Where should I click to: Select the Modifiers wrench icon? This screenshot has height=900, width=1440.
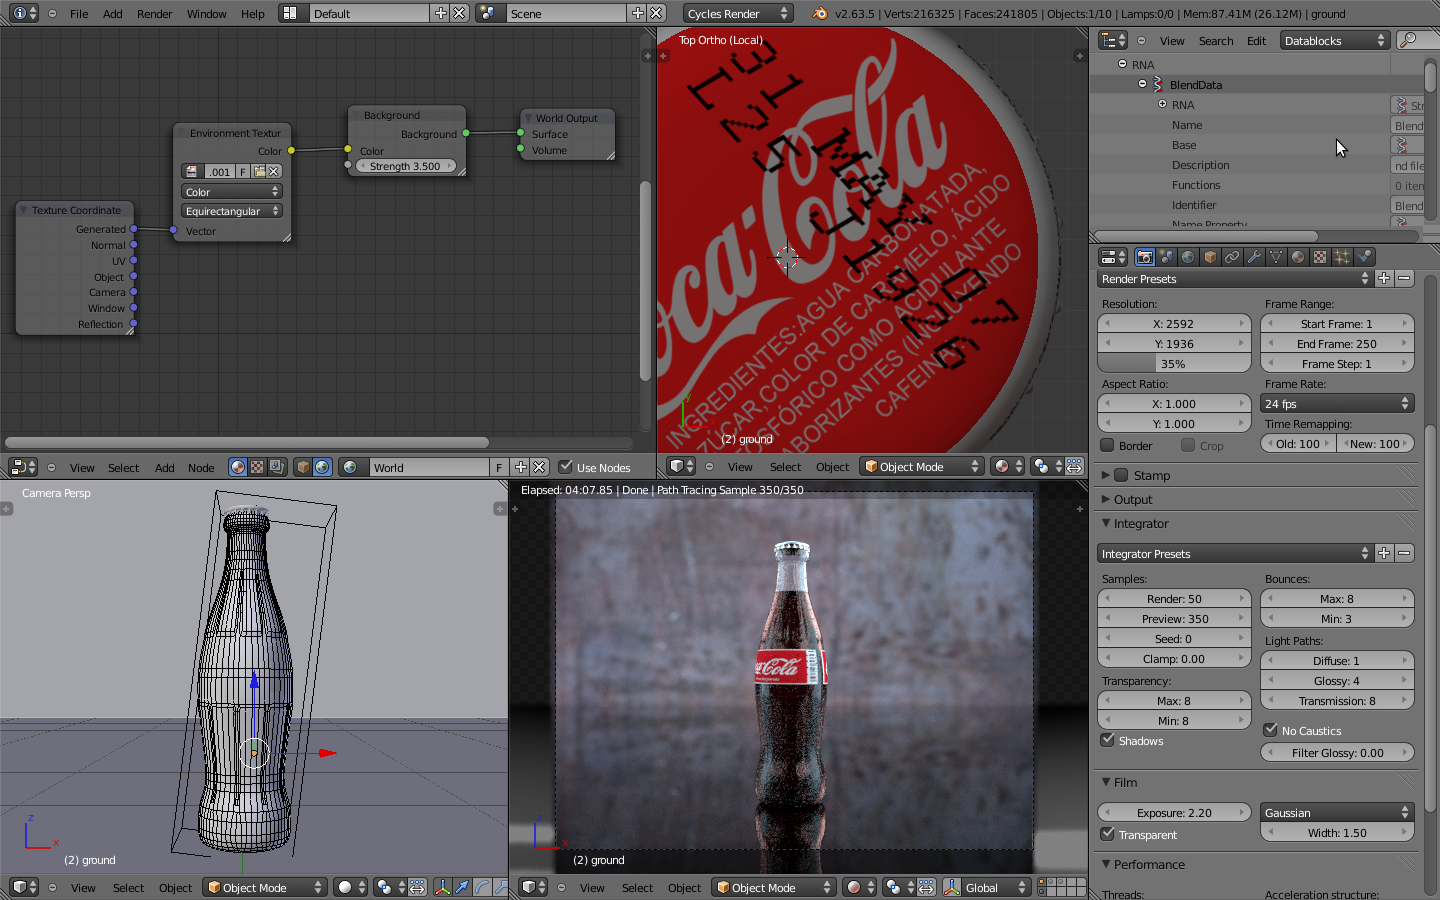coord(1254,257)
